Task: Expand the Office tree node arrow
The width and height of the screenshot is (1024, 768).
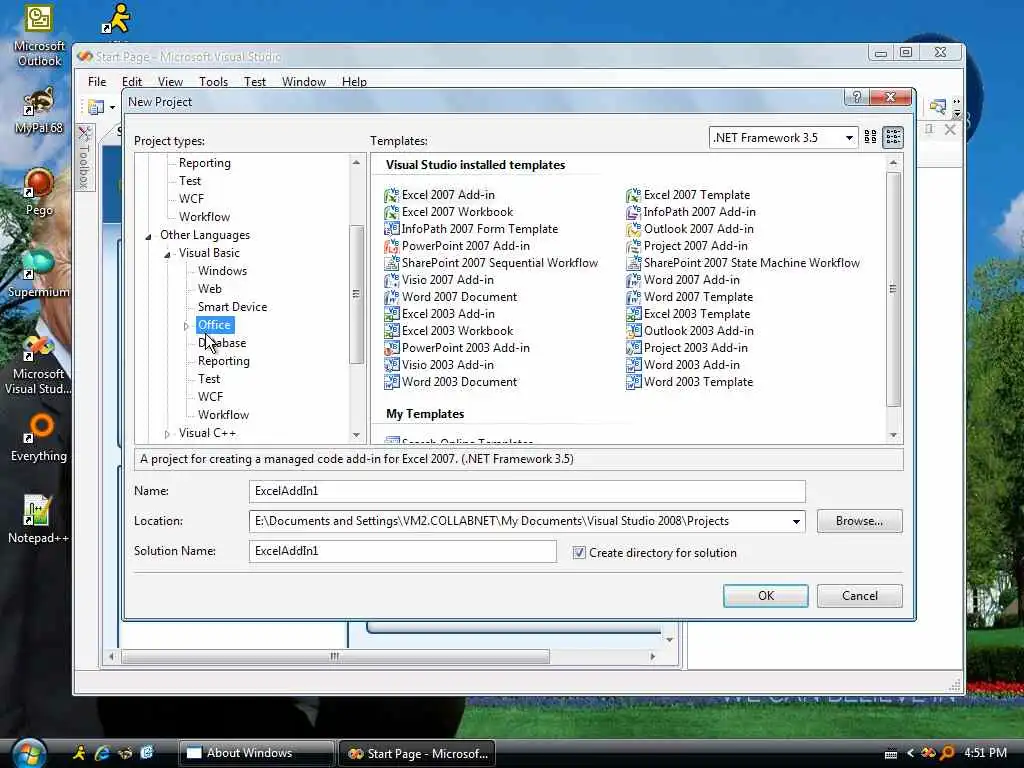Action: click(186, 325)
